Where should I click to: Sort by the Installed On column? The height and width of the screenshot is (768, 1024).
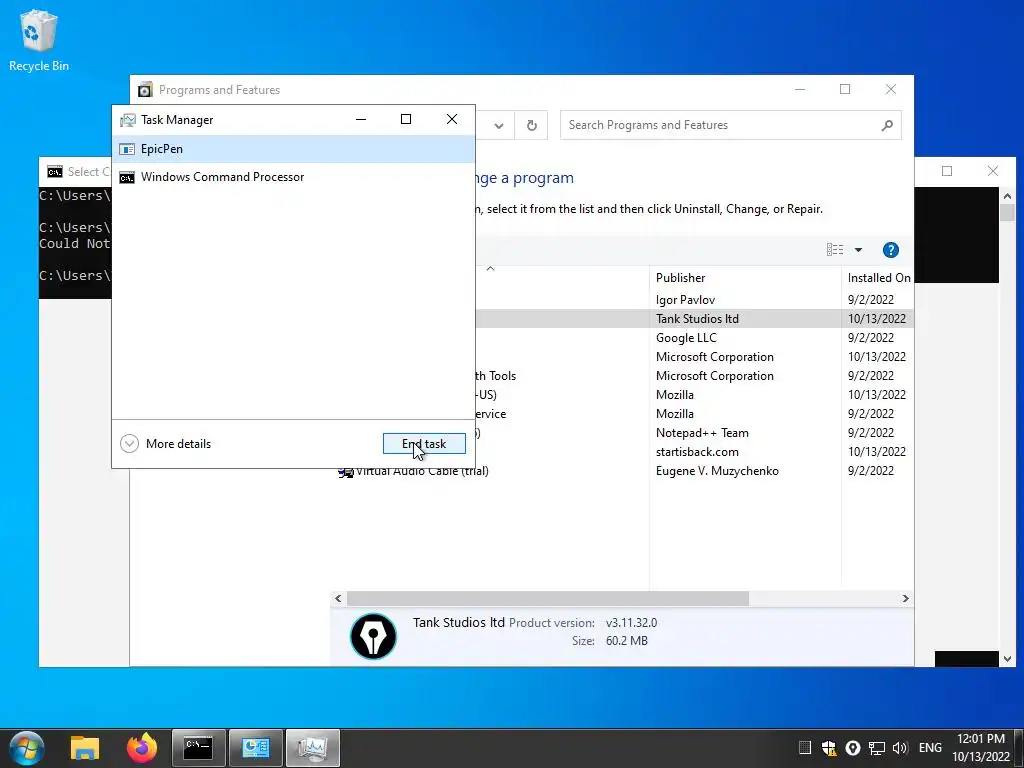click(878, 278)
